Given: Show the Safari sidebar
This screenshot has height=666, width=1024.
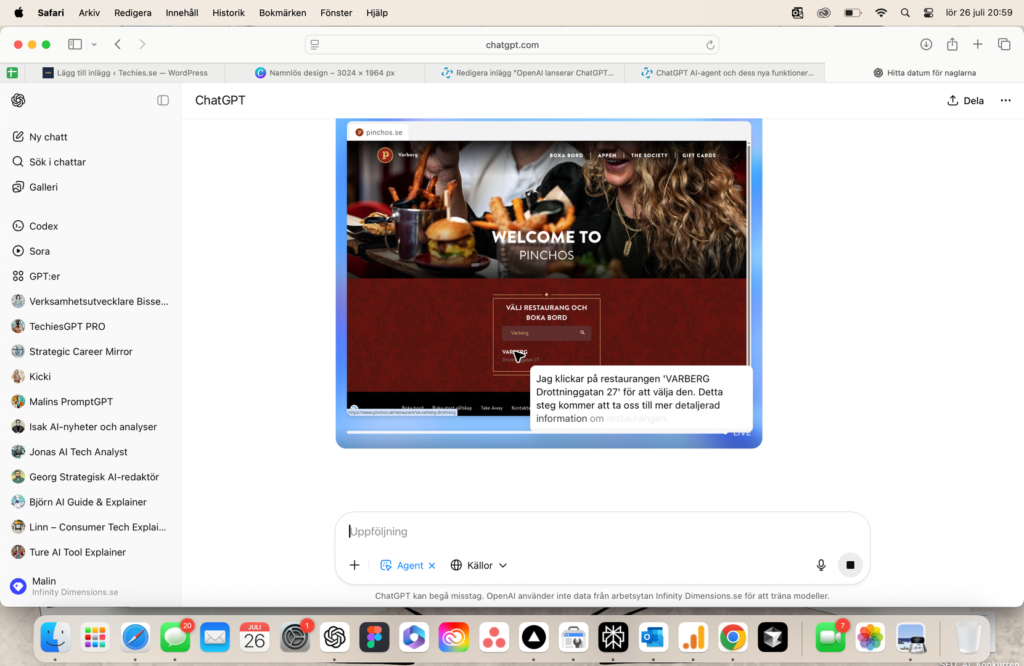Looking at the screenshot, I should click(x=75, y=44).
